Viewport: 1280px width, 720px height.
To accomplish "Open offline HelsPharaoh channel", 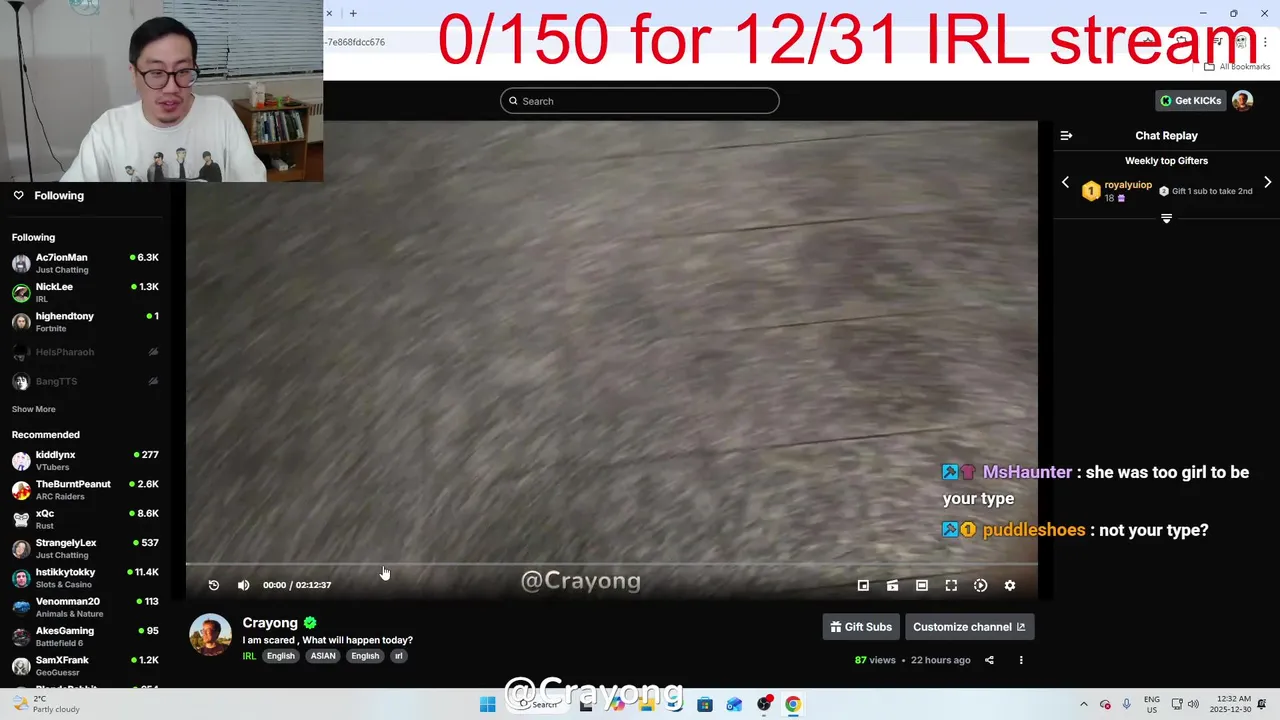I will (85, 352).
